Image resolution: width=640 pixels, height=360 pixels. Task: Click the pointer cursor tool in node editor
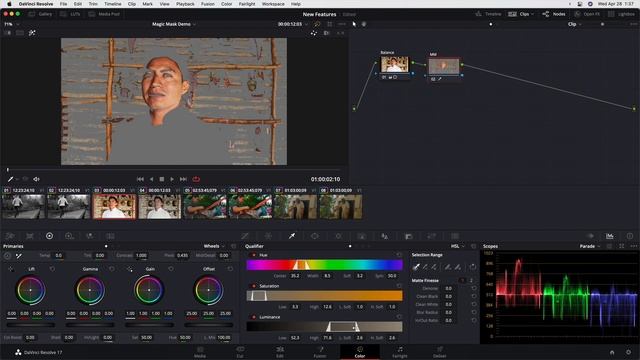coord(354,24)
